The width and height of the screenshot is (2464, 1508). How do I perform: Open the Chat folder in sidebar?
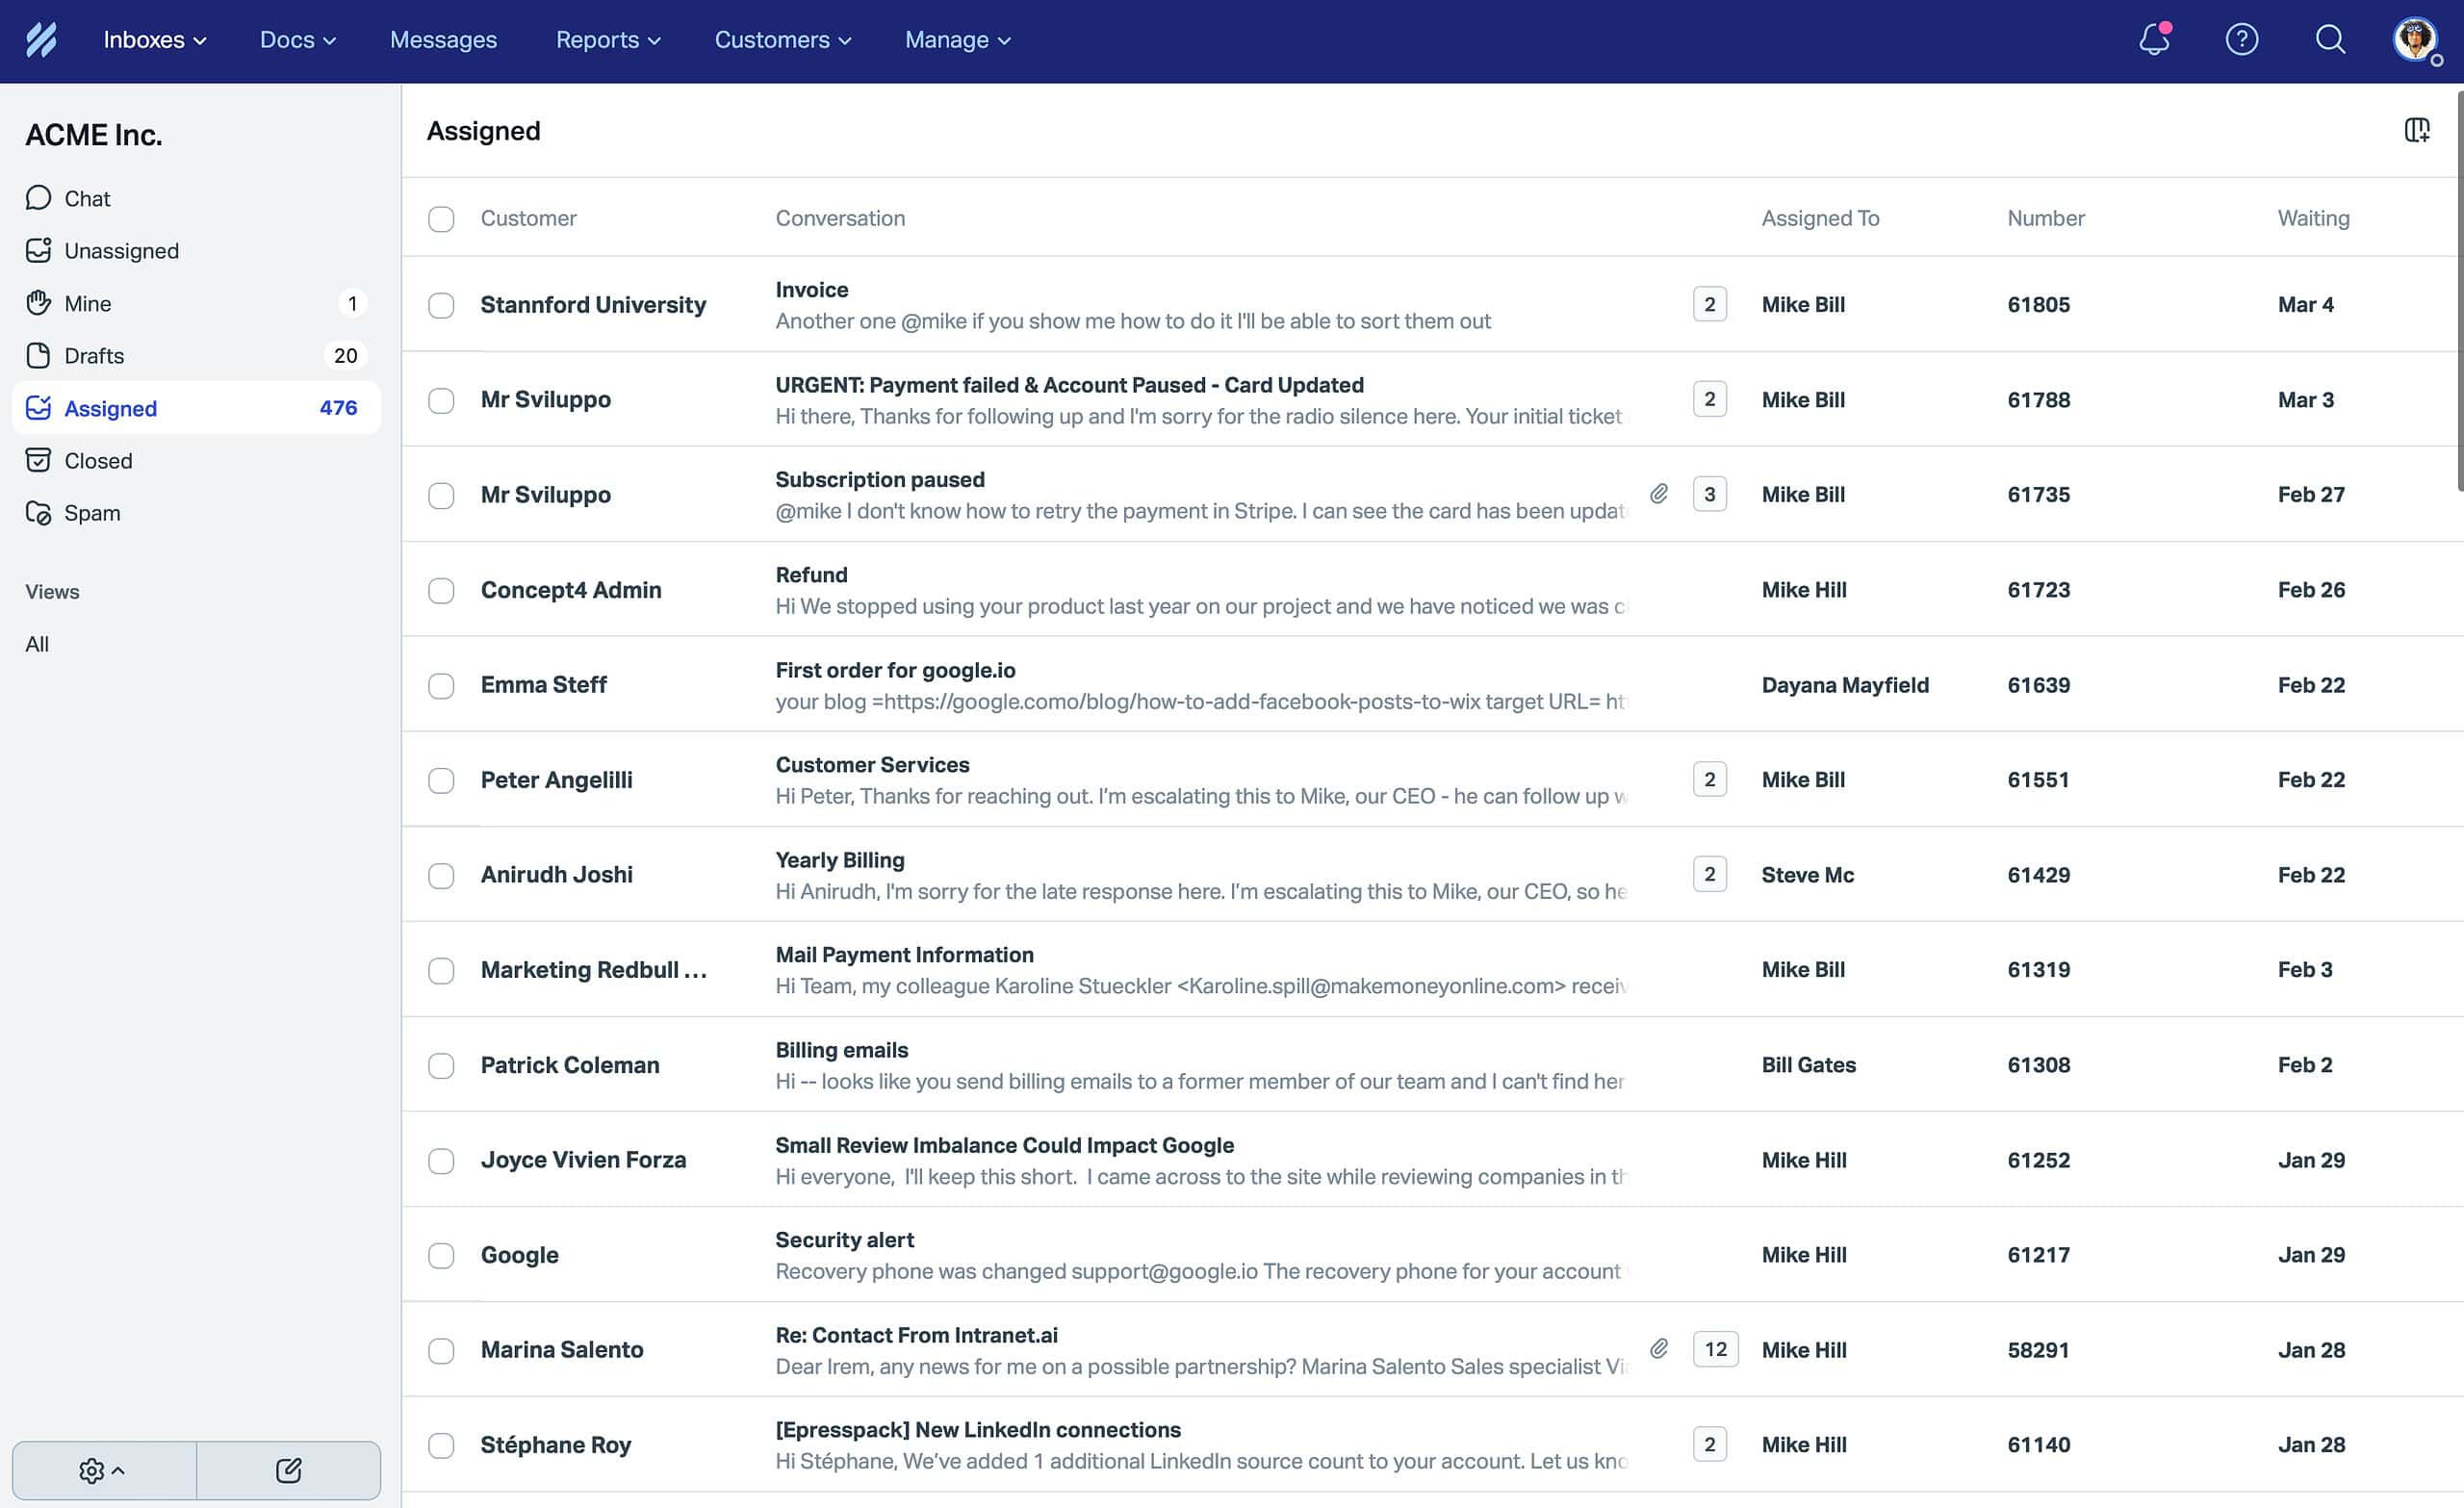[87, 198]
